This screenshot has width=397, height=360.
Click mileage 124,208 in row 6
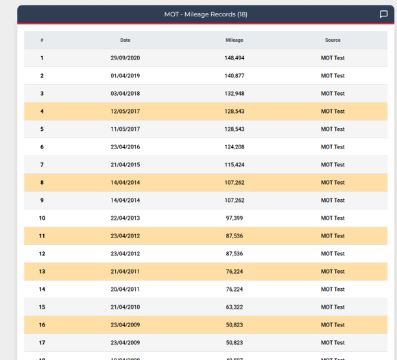[x=234, y=147]
